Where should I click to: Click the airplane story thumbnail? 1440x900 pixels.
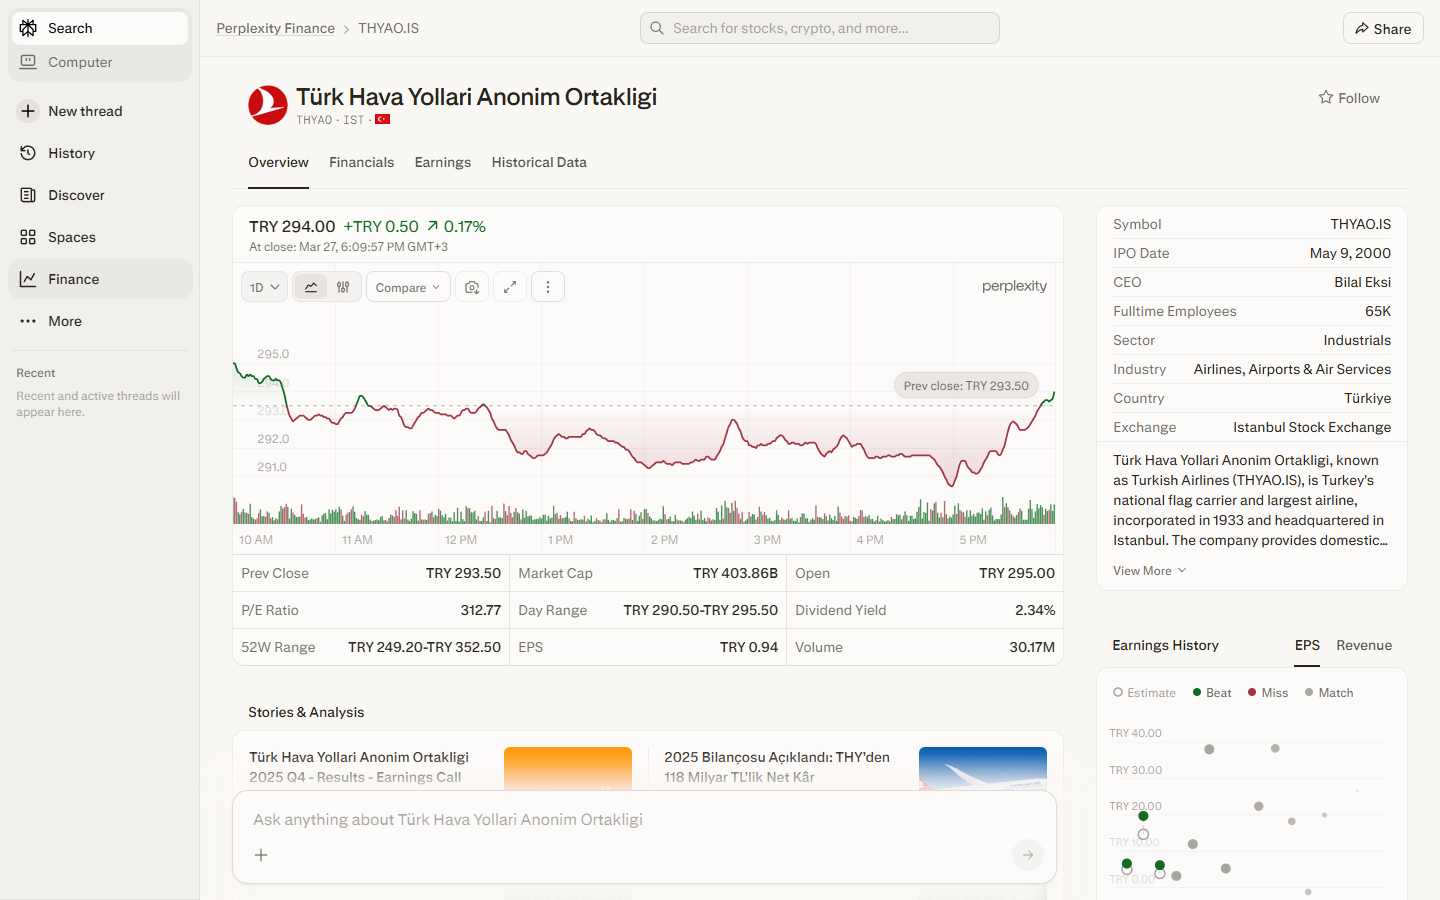pyautogui.click(x=983, y=769)
